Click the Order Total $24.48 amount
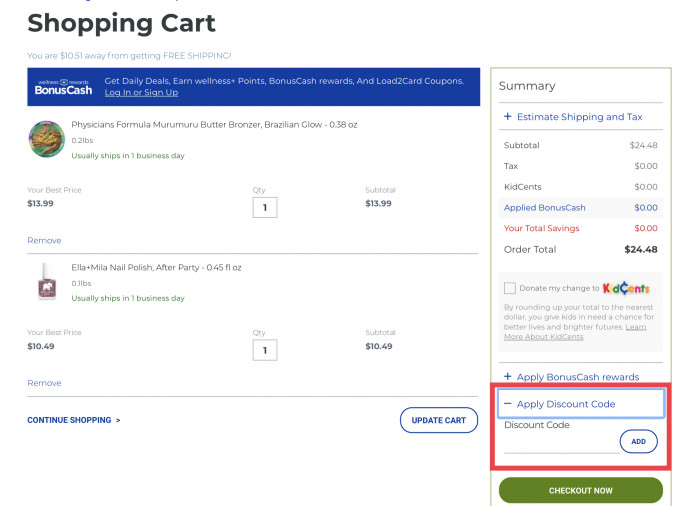 641,250
